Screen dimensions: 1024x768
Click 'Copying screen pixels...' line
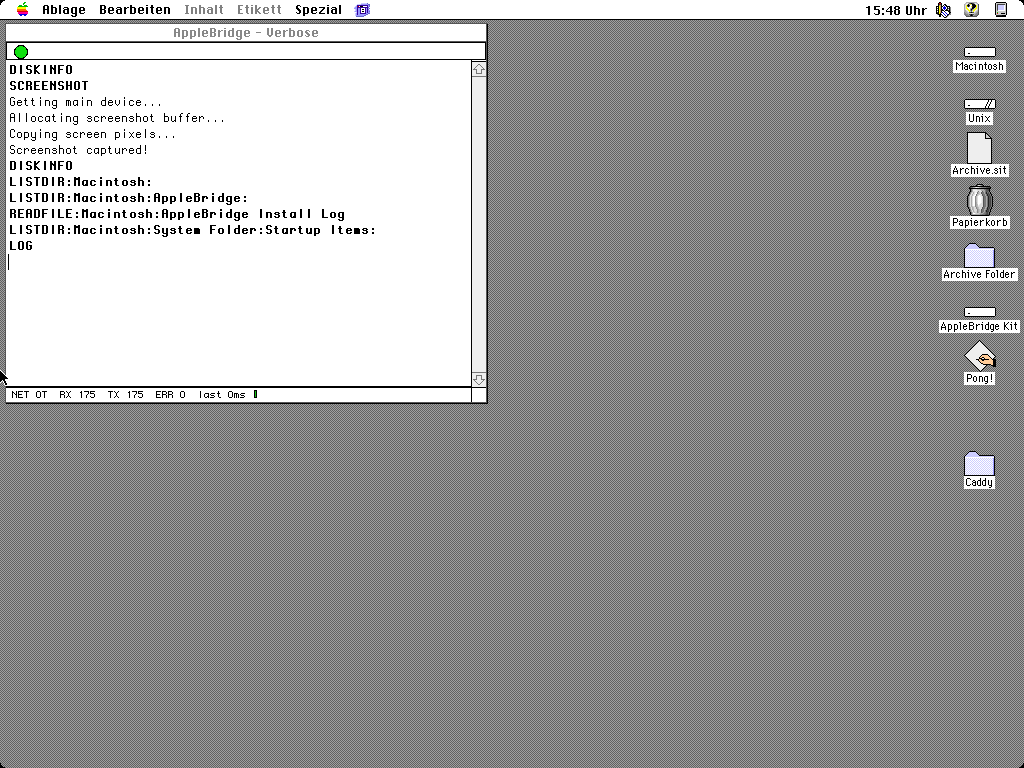tap(93, 134)
